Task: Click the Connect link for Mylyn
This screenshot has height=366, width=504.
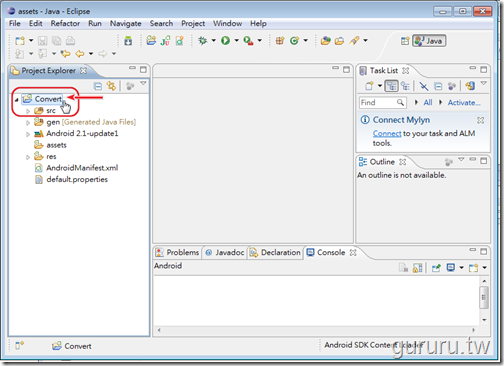Action: point(387,133)
